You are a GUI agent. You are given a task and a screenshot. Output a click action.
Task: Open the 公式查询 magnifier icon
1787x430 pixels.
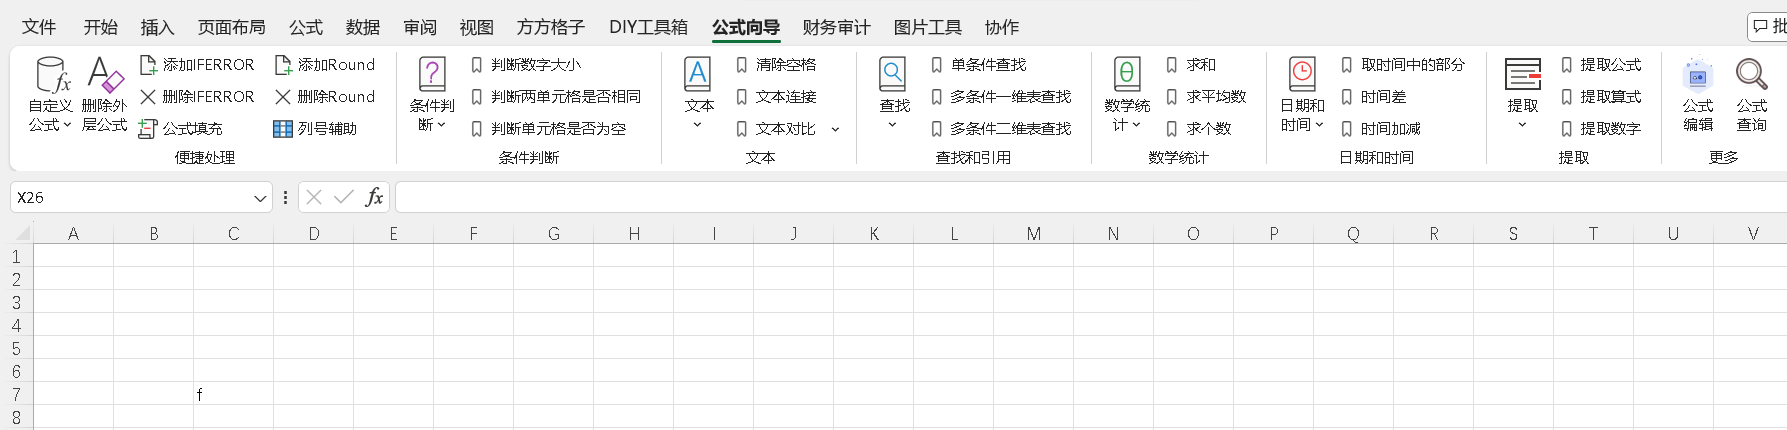[1751, 76]
